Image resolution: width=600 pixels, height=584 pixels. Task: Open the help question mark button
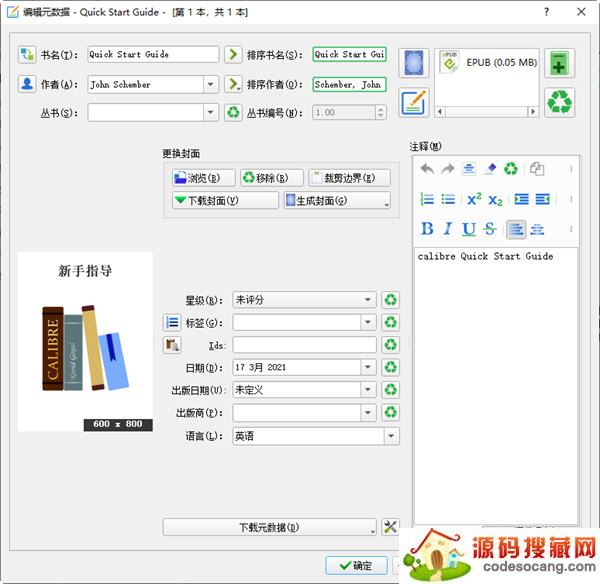[x=546, y=12]
